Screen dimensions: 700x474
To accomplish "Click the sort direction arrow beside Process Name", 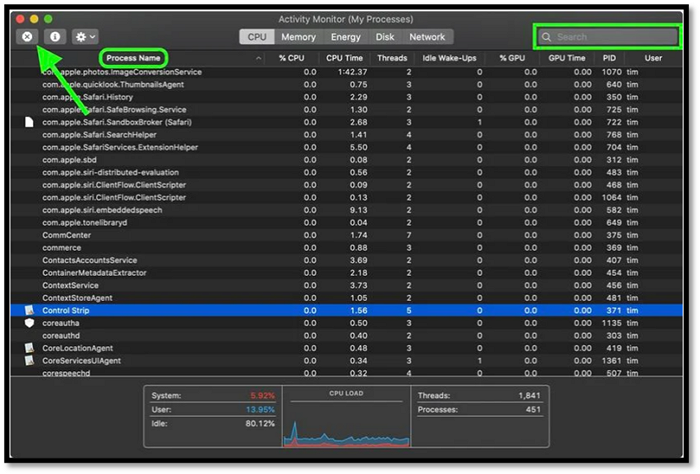I will pos(260,59).
